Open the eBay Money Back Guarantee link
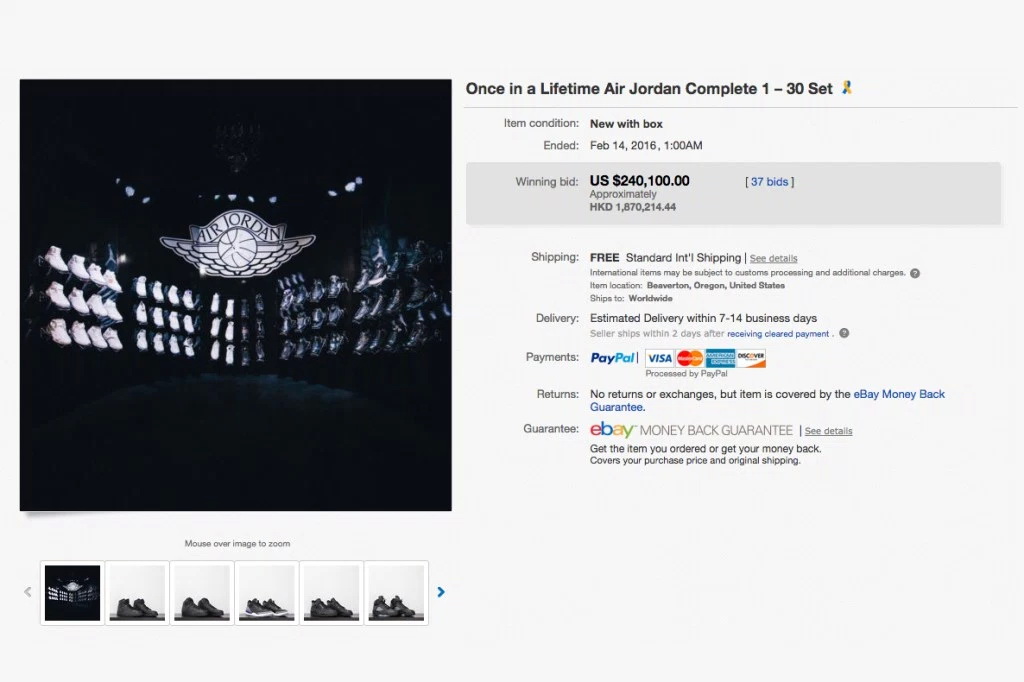This screenshot has width=1024, height=682. click(767, 400)
